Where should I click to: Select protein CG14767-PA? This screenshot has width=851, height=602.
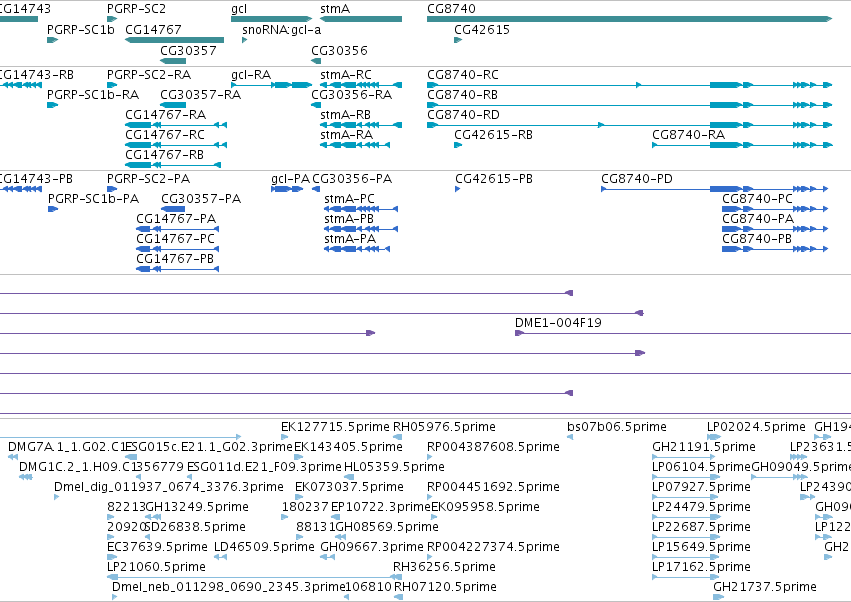tap(177, 229)
